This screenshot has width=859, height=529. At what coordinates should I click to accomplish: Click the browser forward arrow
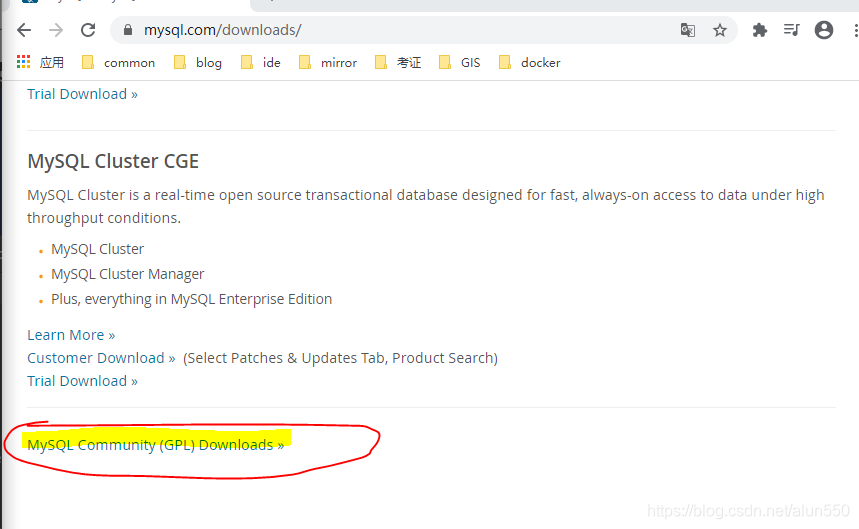click(x=56, y=30)
